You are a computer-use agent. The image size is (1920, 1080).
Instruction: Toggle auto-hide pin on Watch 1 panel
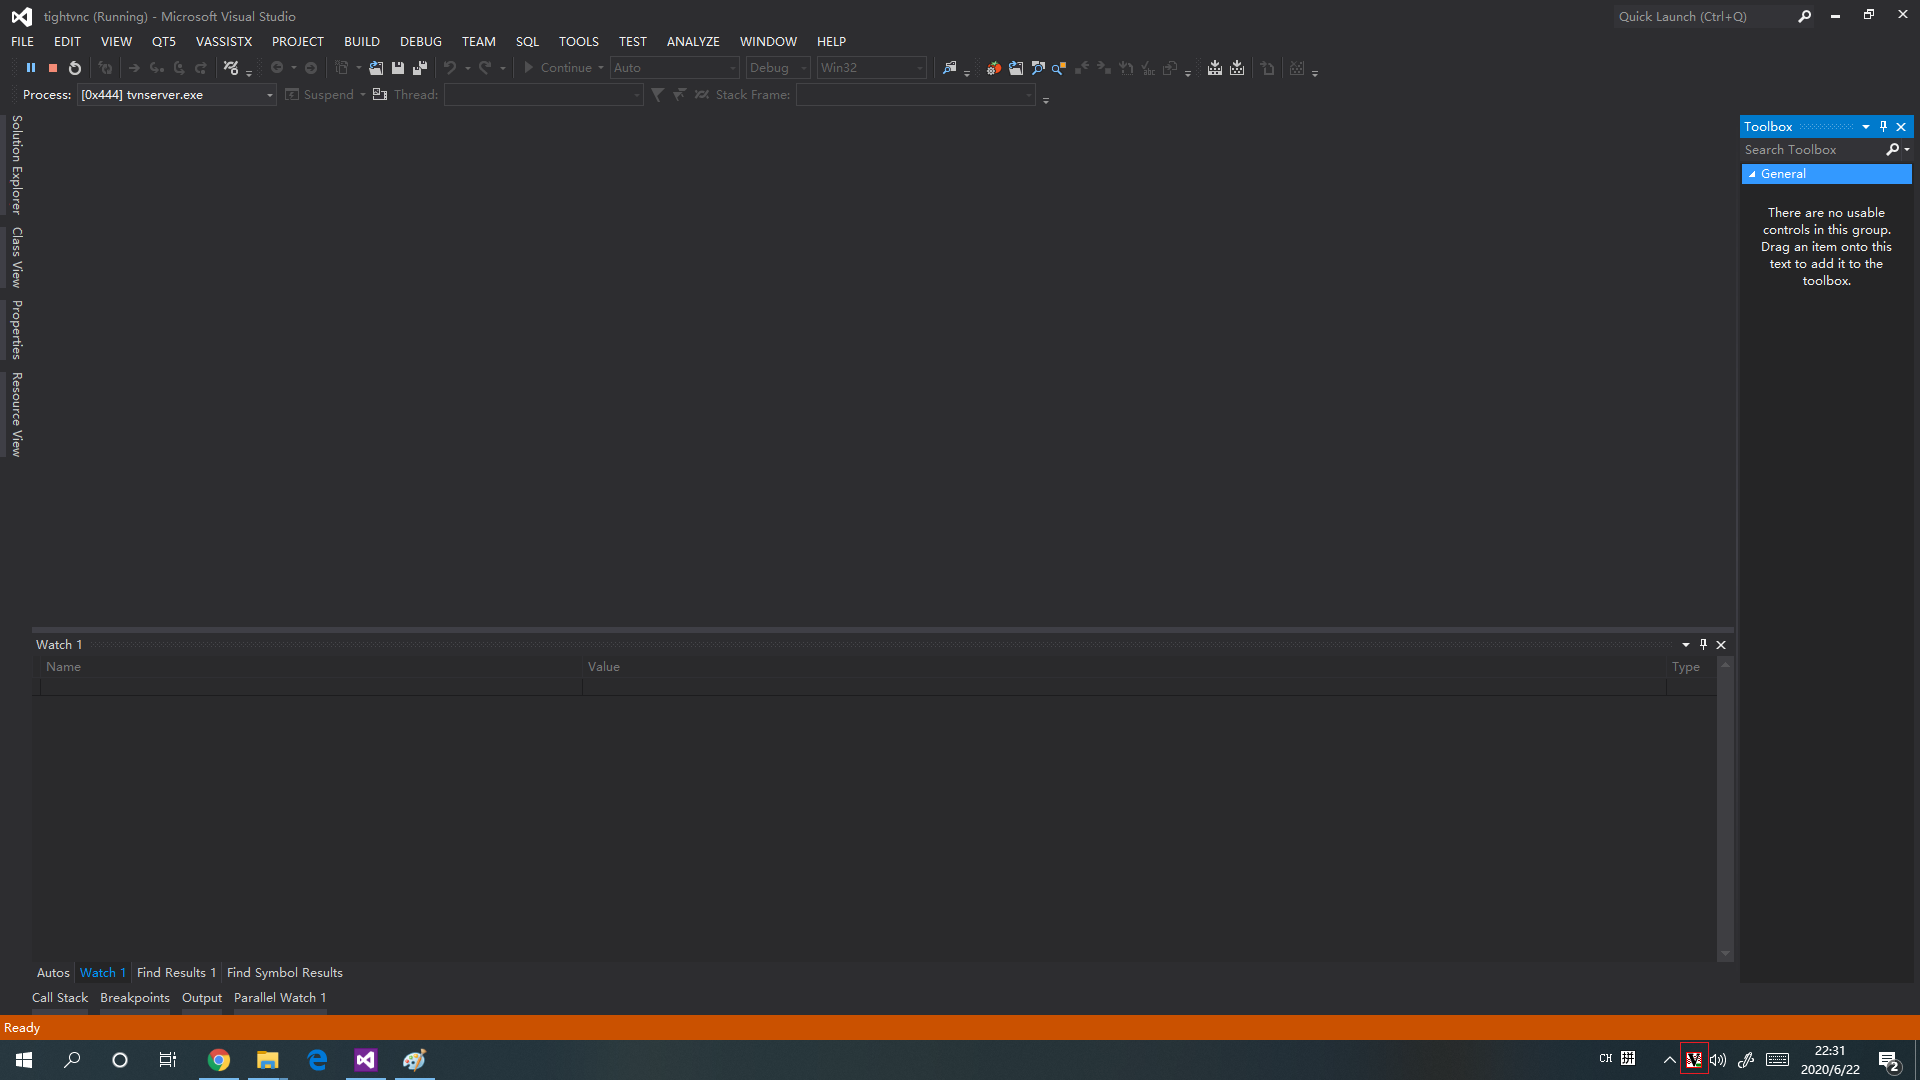[x=1703, y=644]
